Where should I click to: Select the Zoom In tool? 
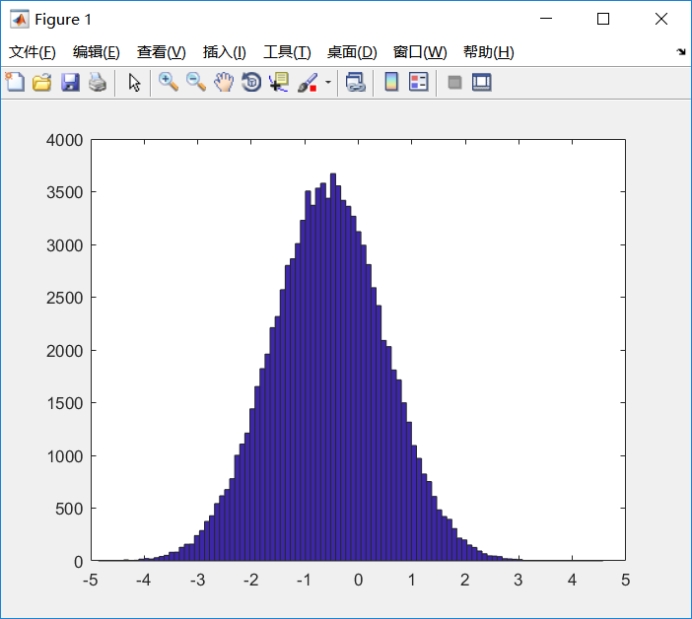click(x=169, y=83)
